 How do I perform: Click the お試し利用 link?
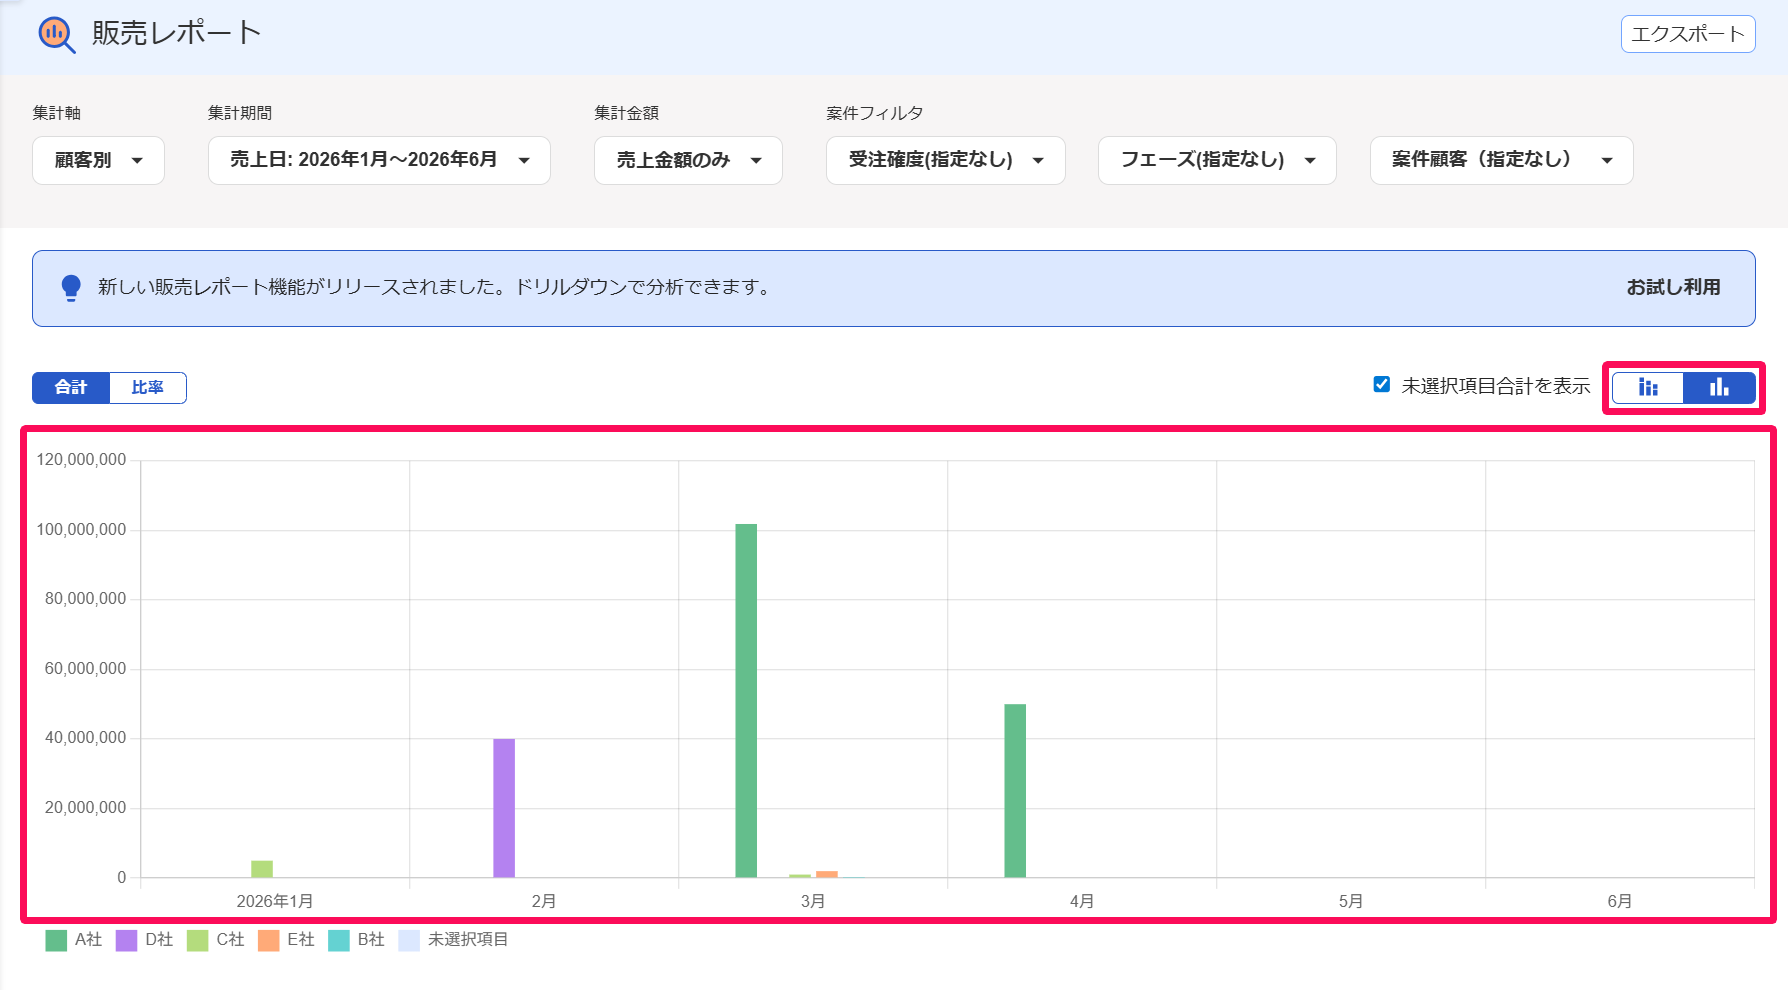point(1673,288)
